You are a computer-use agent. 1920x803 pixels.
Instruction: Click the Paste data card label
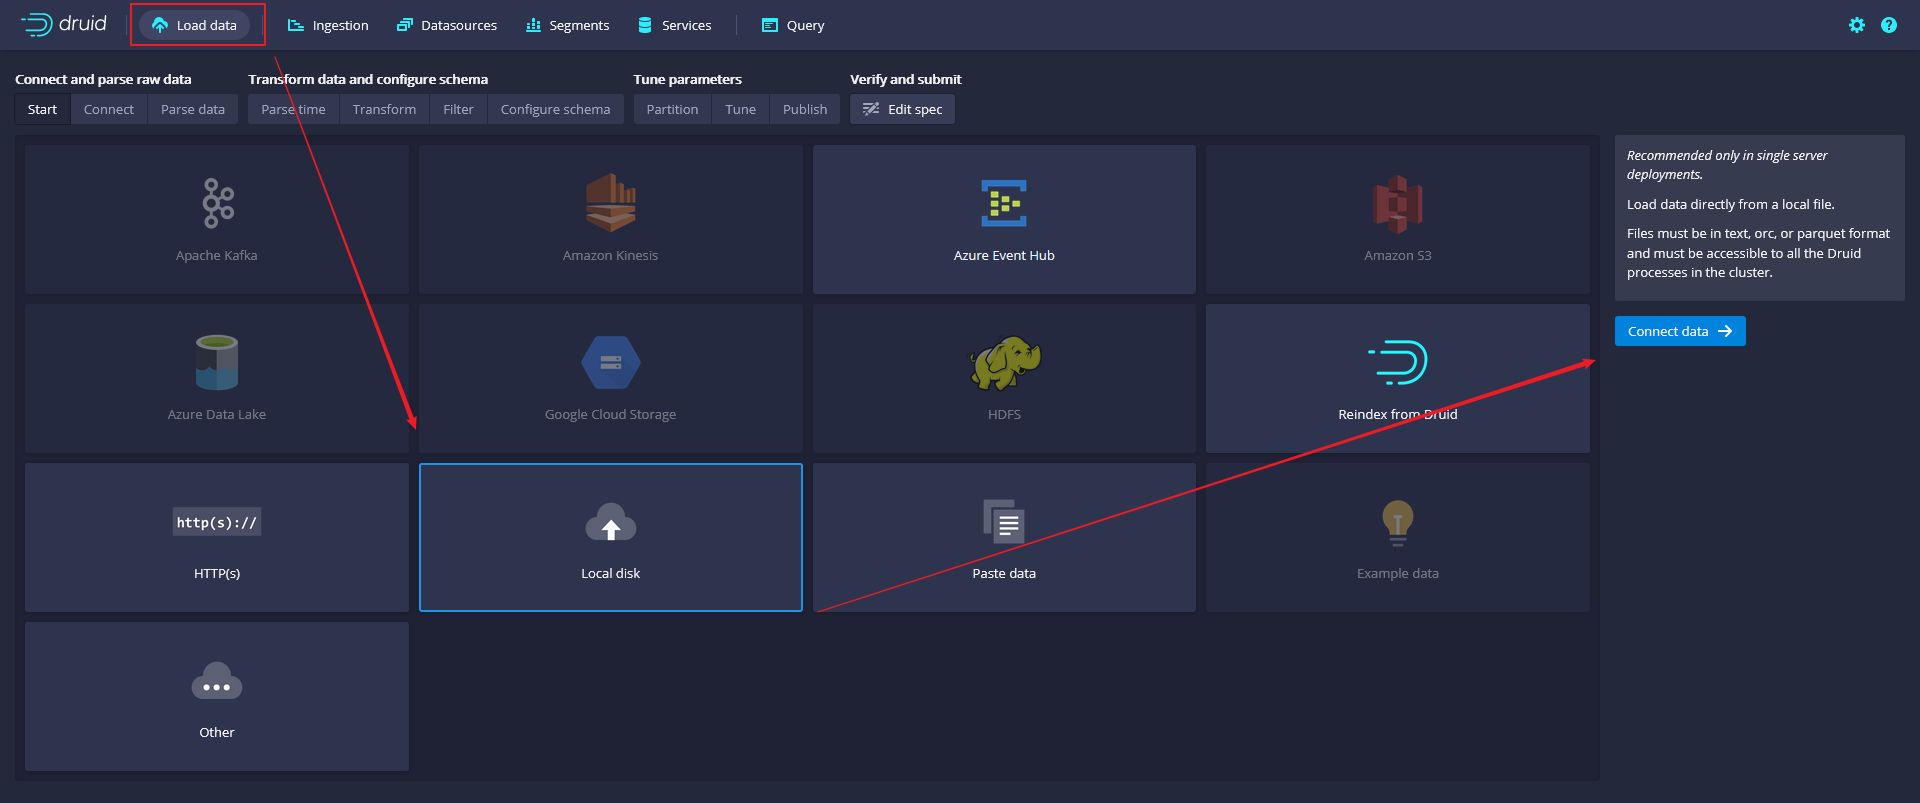(1004, 573)
